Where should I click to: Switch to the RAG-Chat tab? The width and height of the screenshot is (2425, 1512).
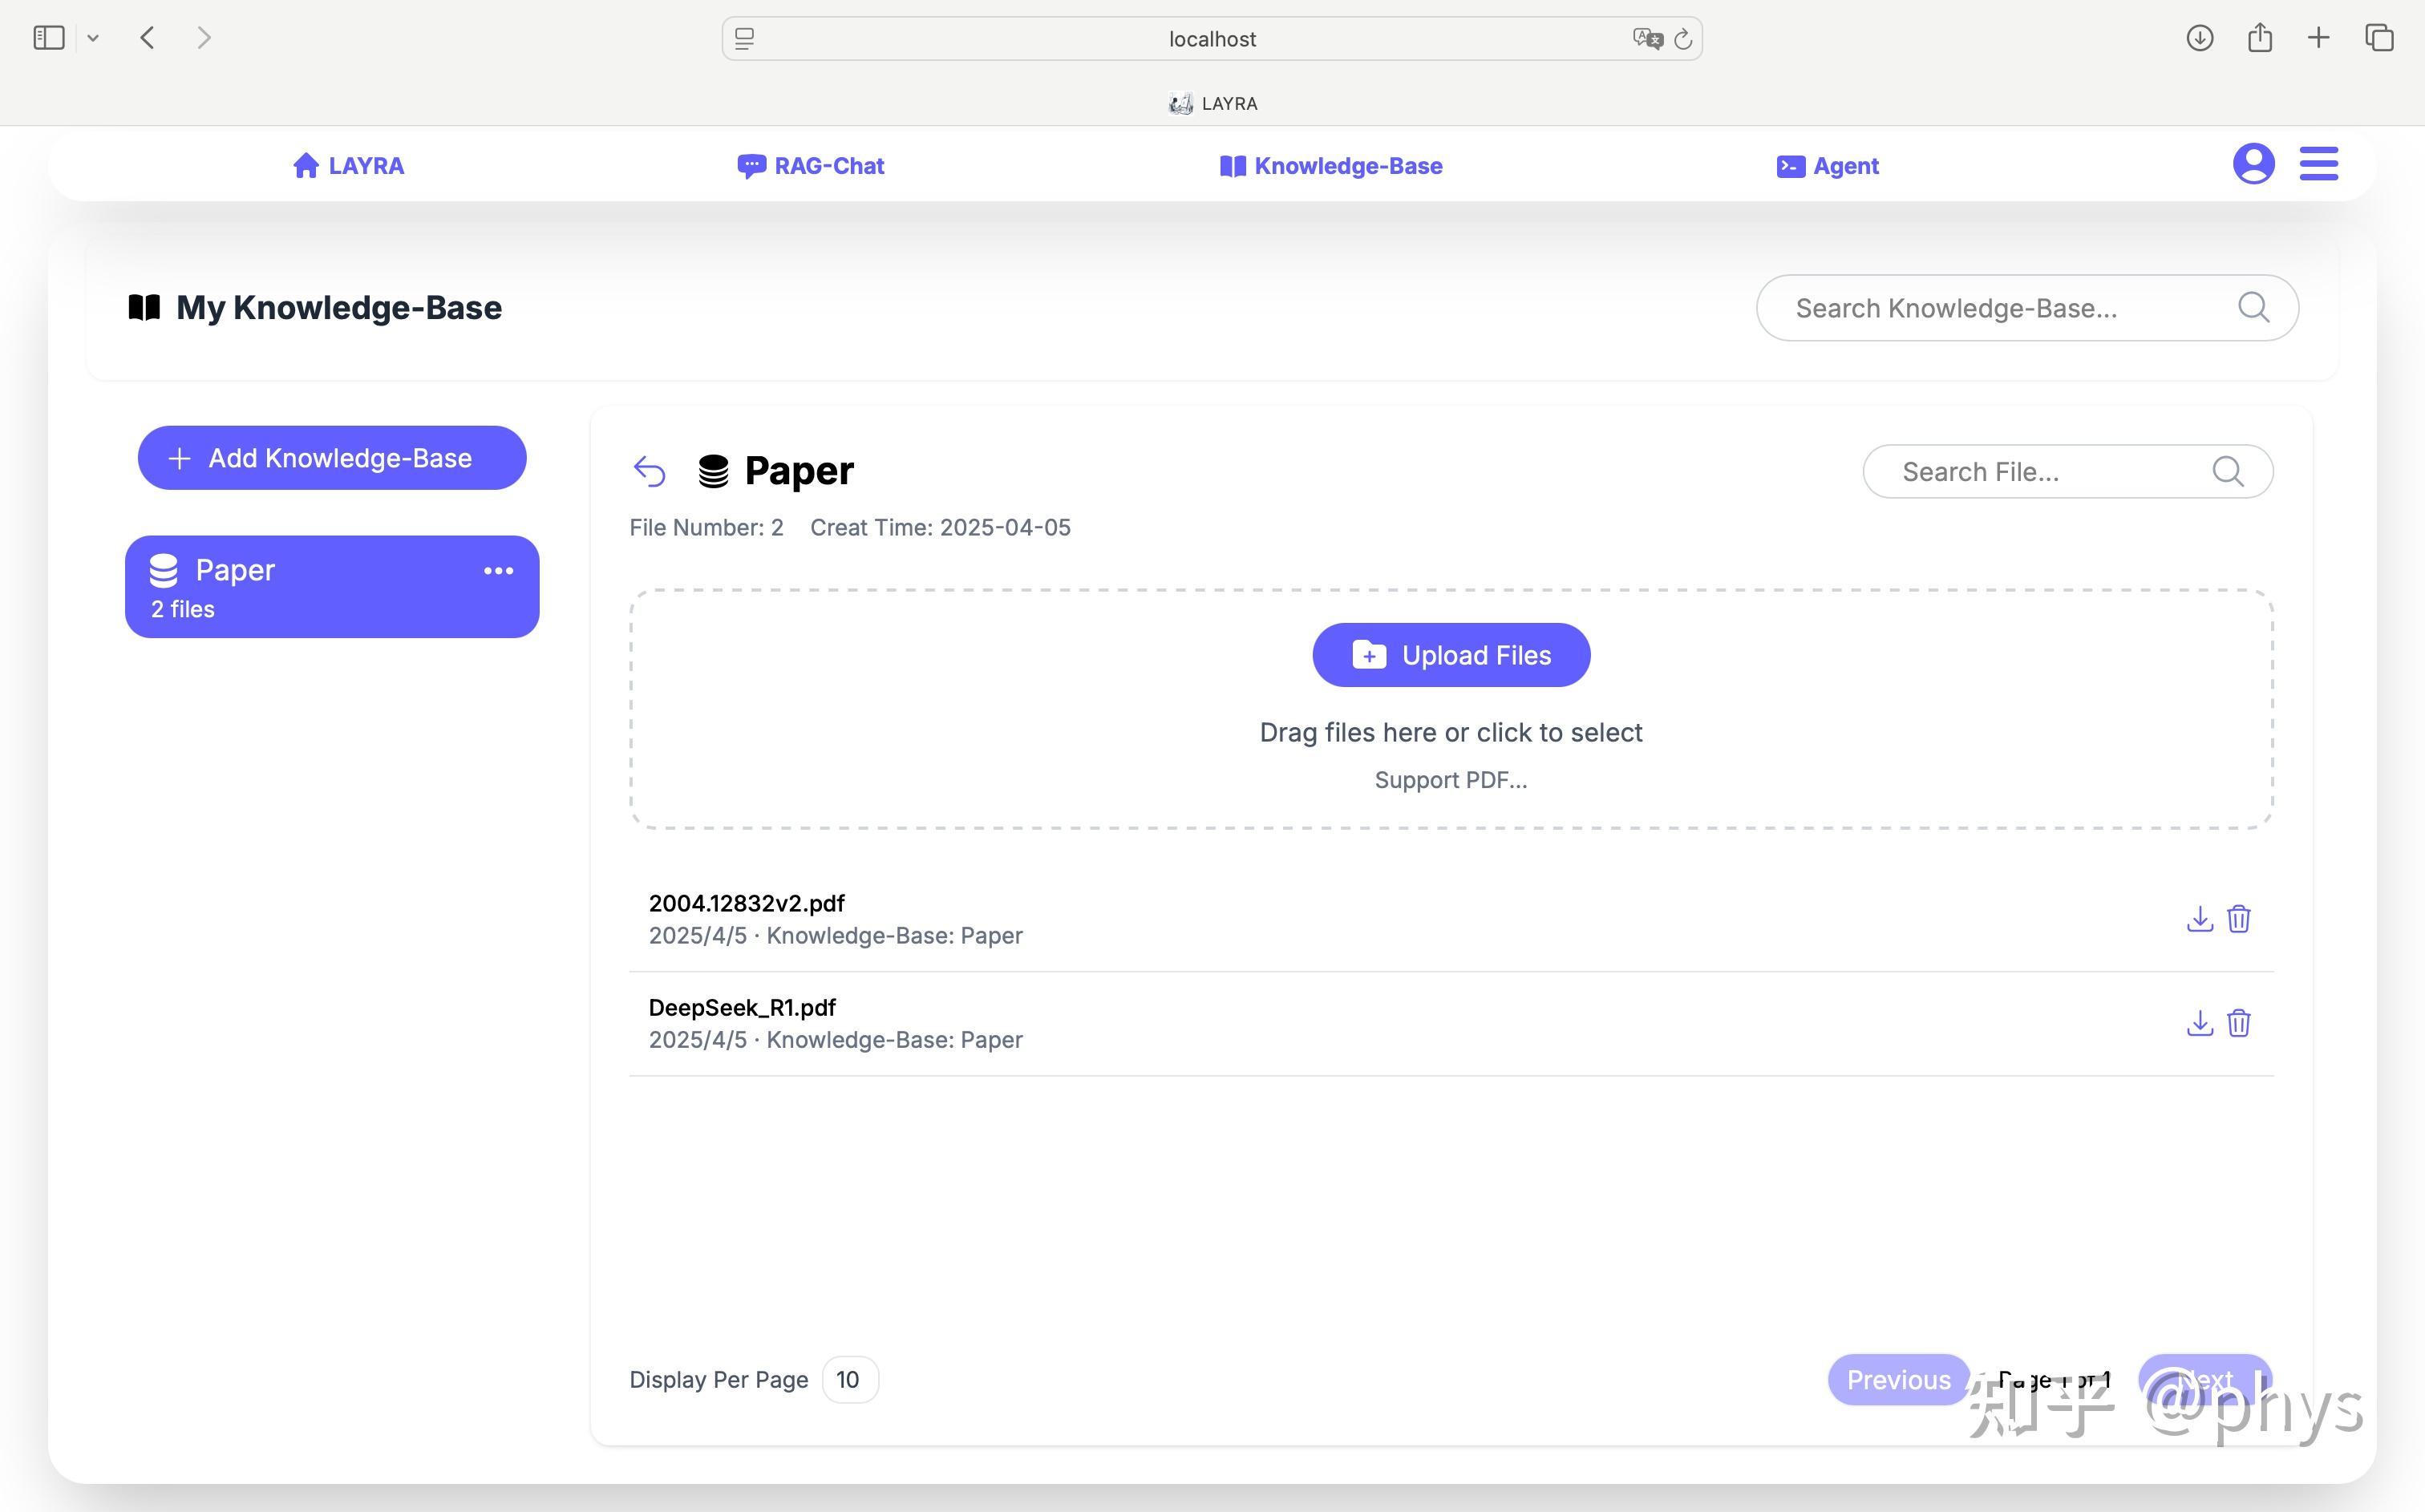(x=811, y=166)
